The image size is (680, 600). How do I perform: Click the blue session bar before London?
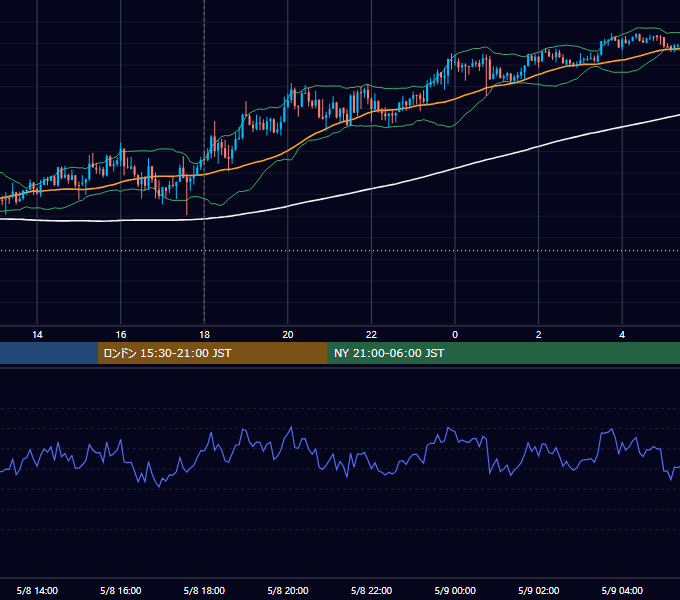click(x=49, y=353)
